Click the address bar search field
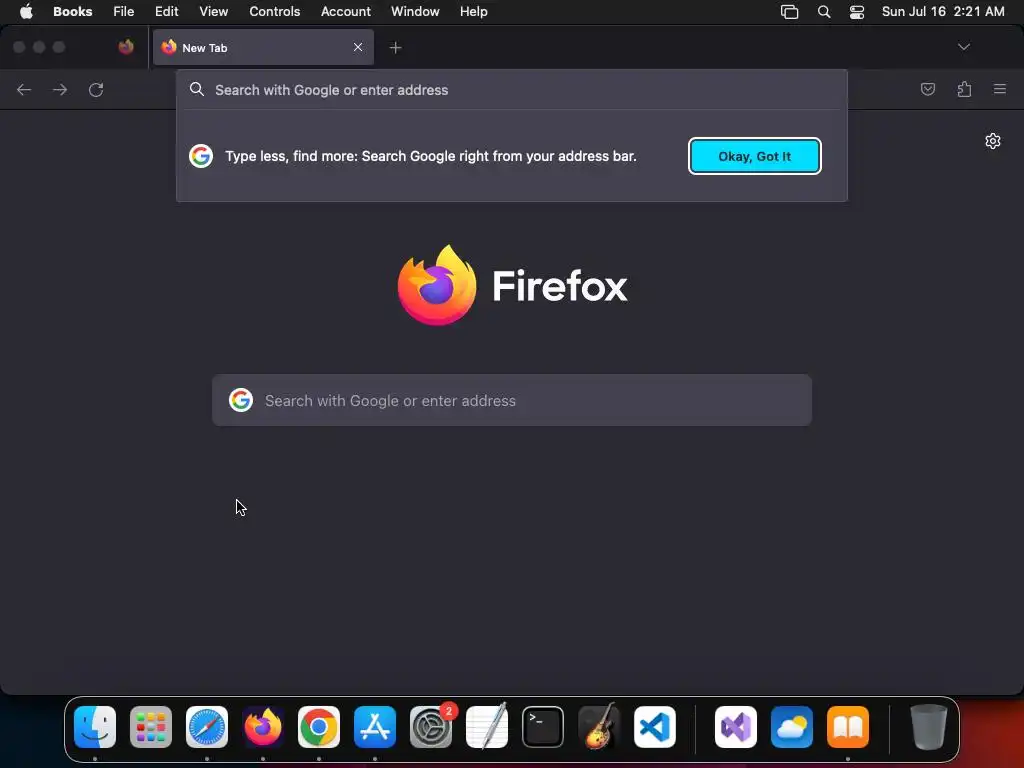The width and height of the screenshot is (1024, 768). point(511,90)
